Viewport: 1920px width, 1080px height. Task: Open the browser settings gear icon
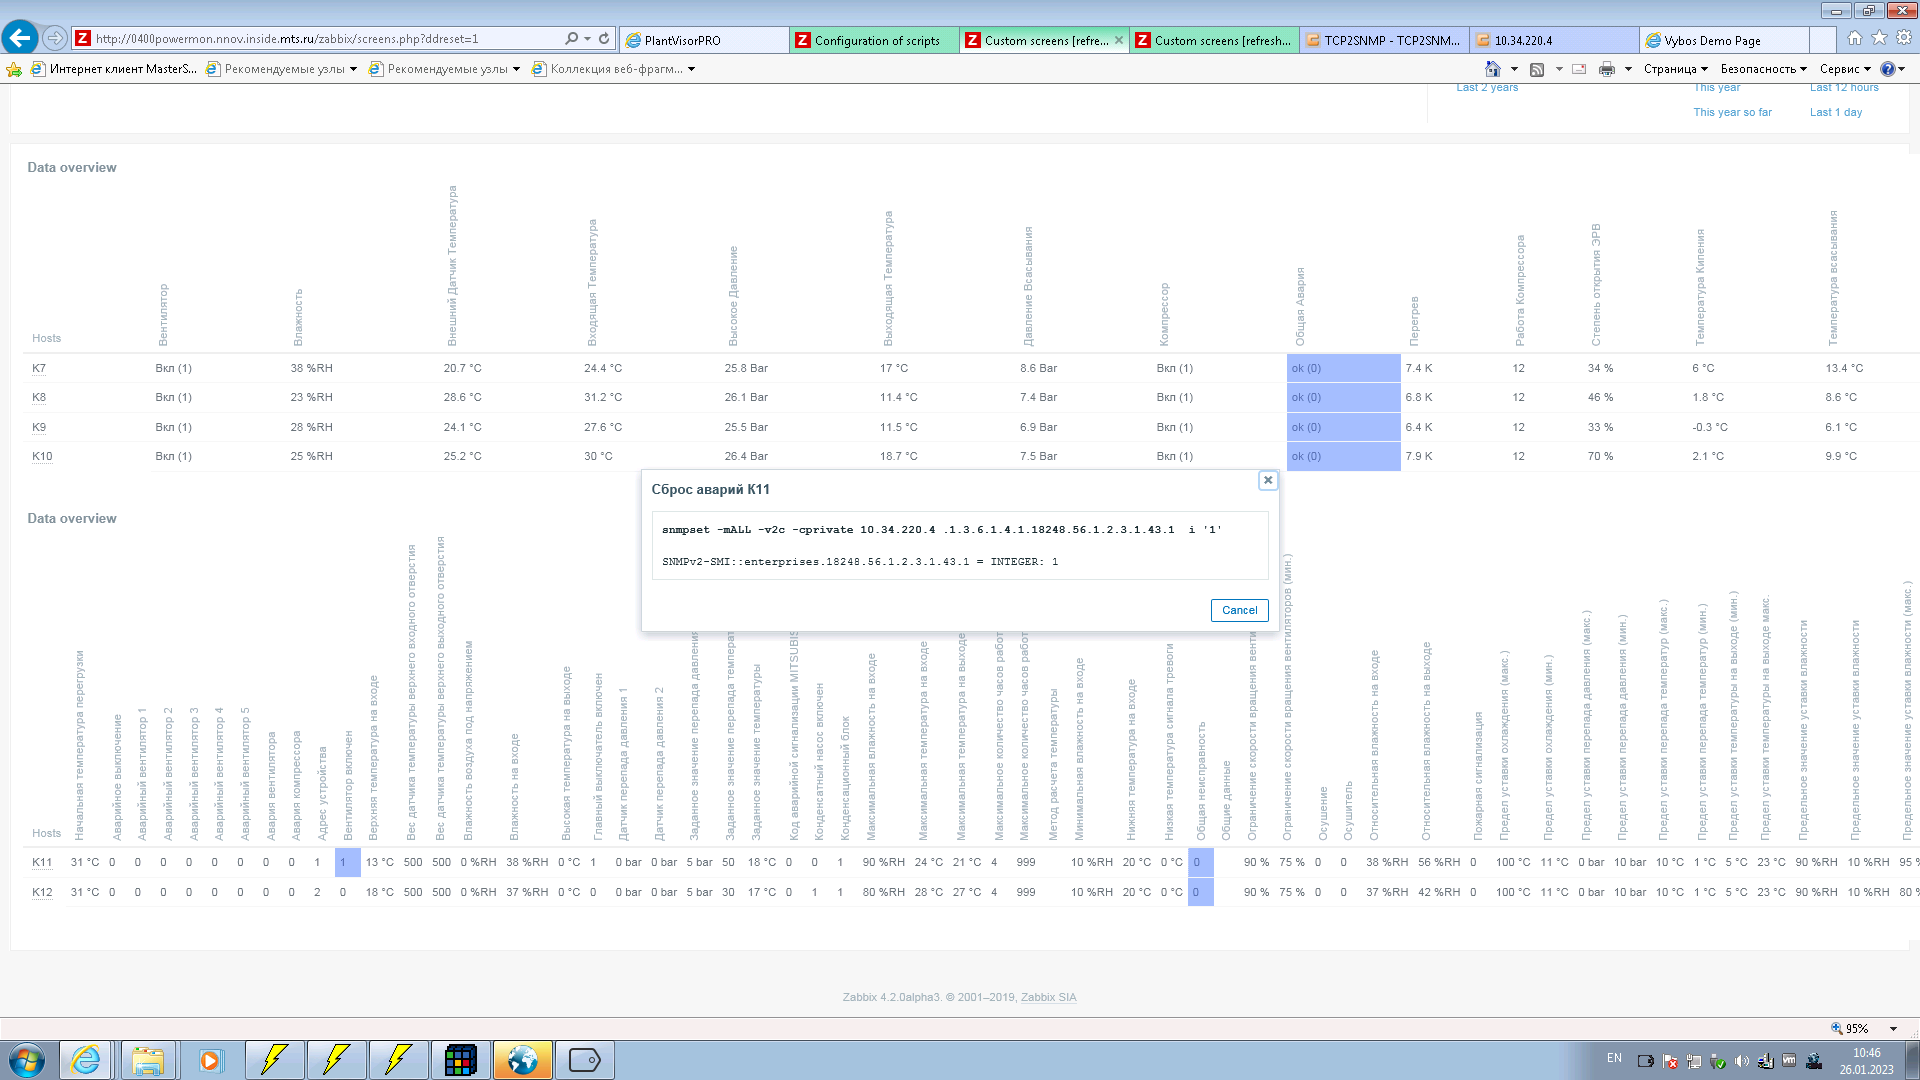point(1904,38)
